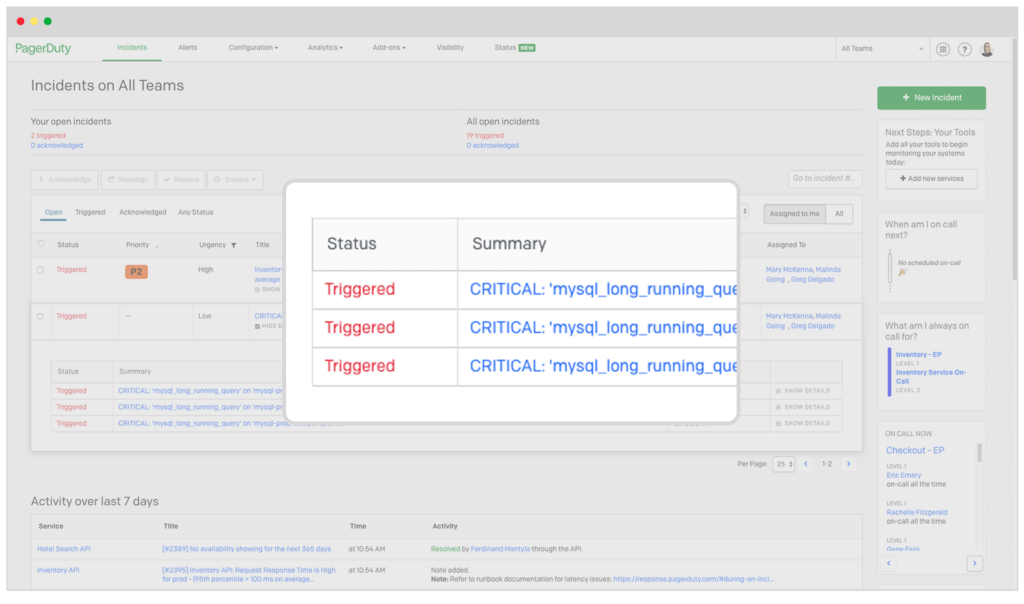Go to next page of incidents
The height and width of the screenshot is (604, 1024).
point(848,464)
